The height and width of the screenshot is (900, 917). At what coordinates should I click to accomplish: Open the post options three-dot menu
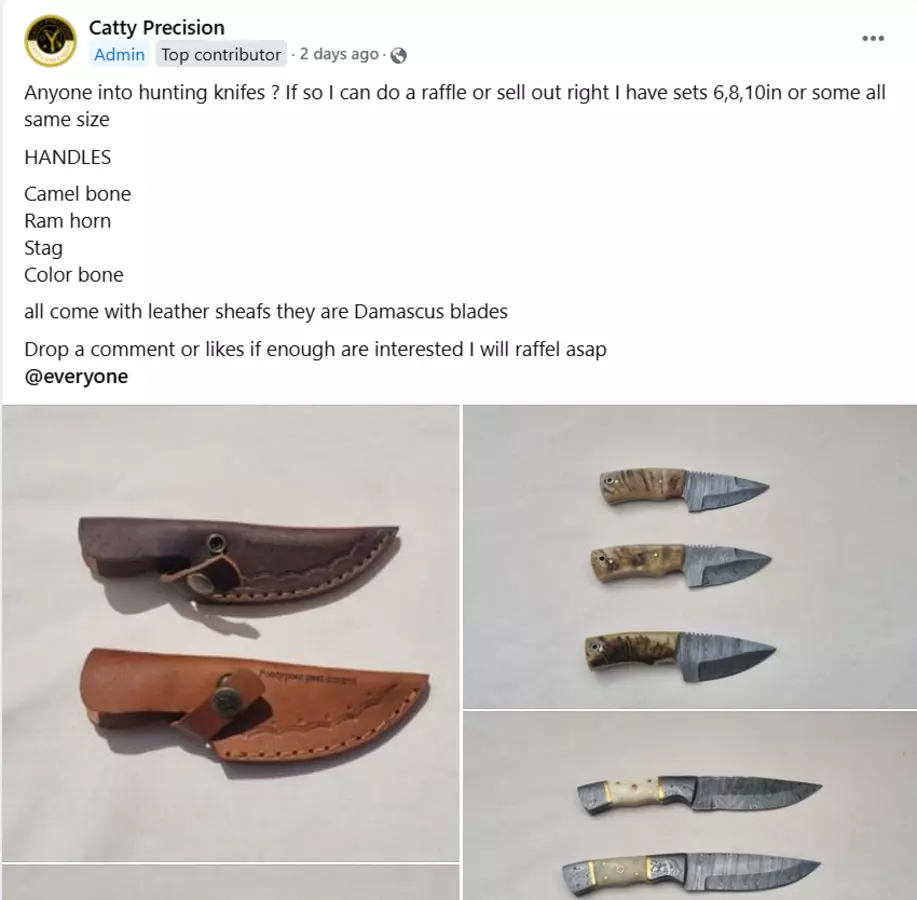873,39
